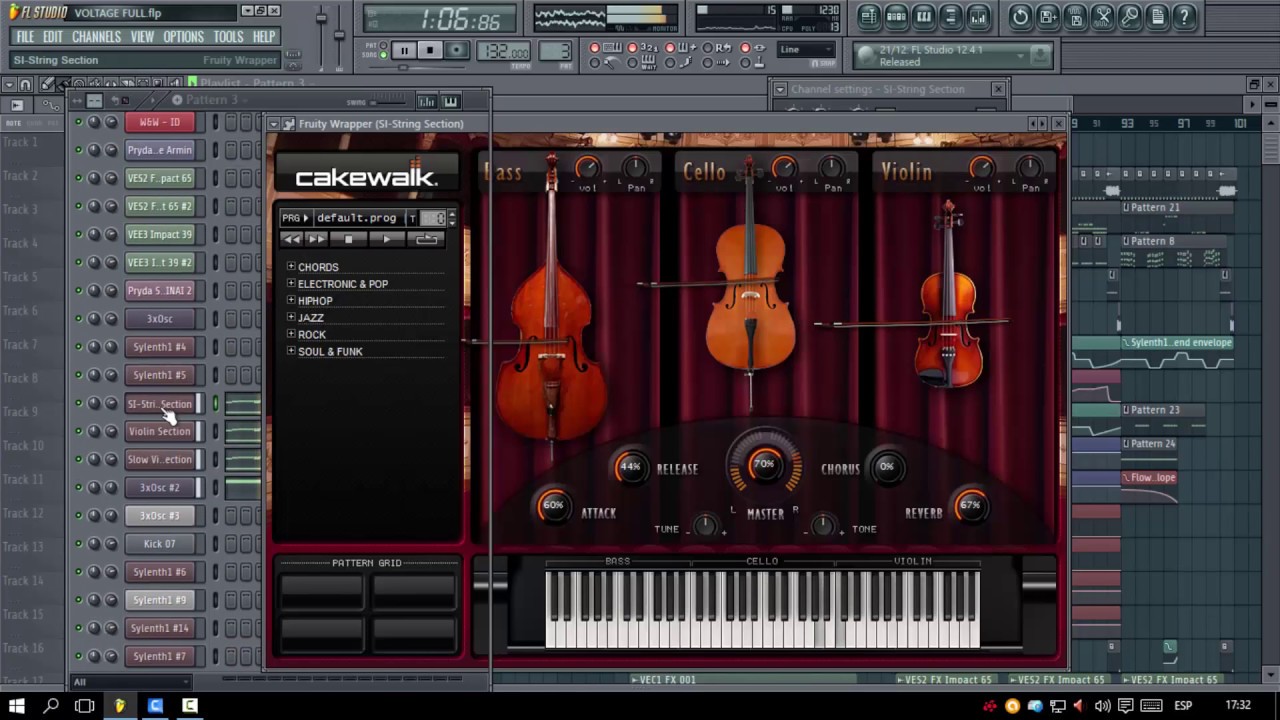This screenshot has width=1280, height=720.
Task: Click the REVERB knob at 67%
Action: (970, 506)
